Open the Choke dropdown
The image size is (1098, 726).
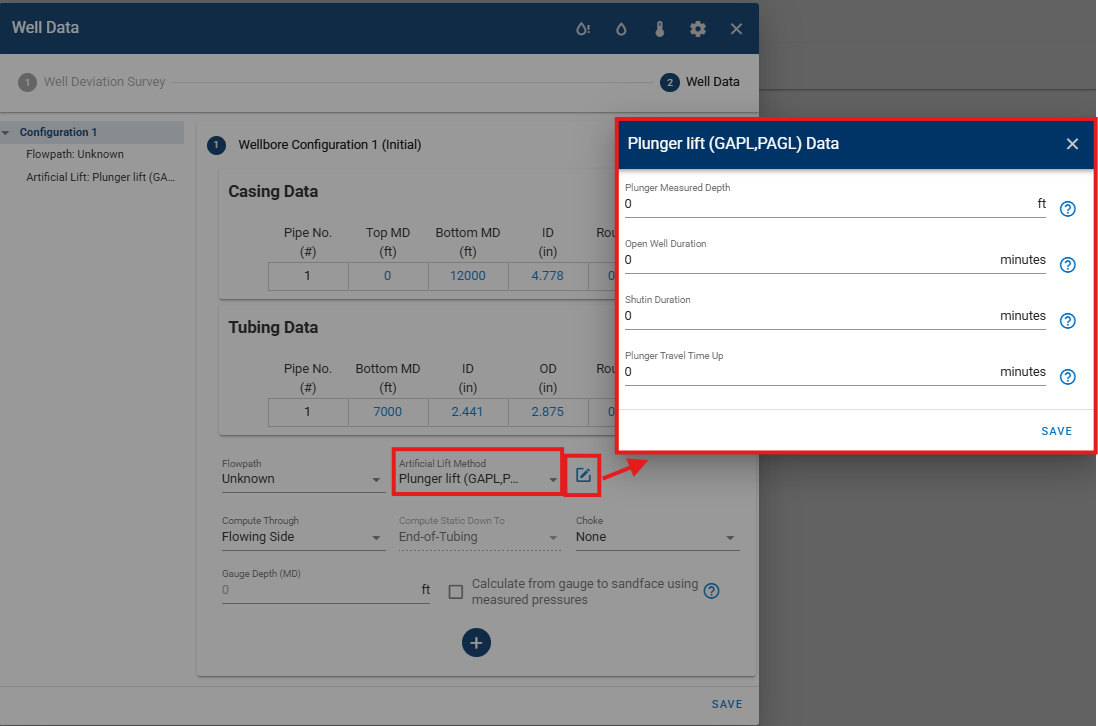tap(656, 537)
